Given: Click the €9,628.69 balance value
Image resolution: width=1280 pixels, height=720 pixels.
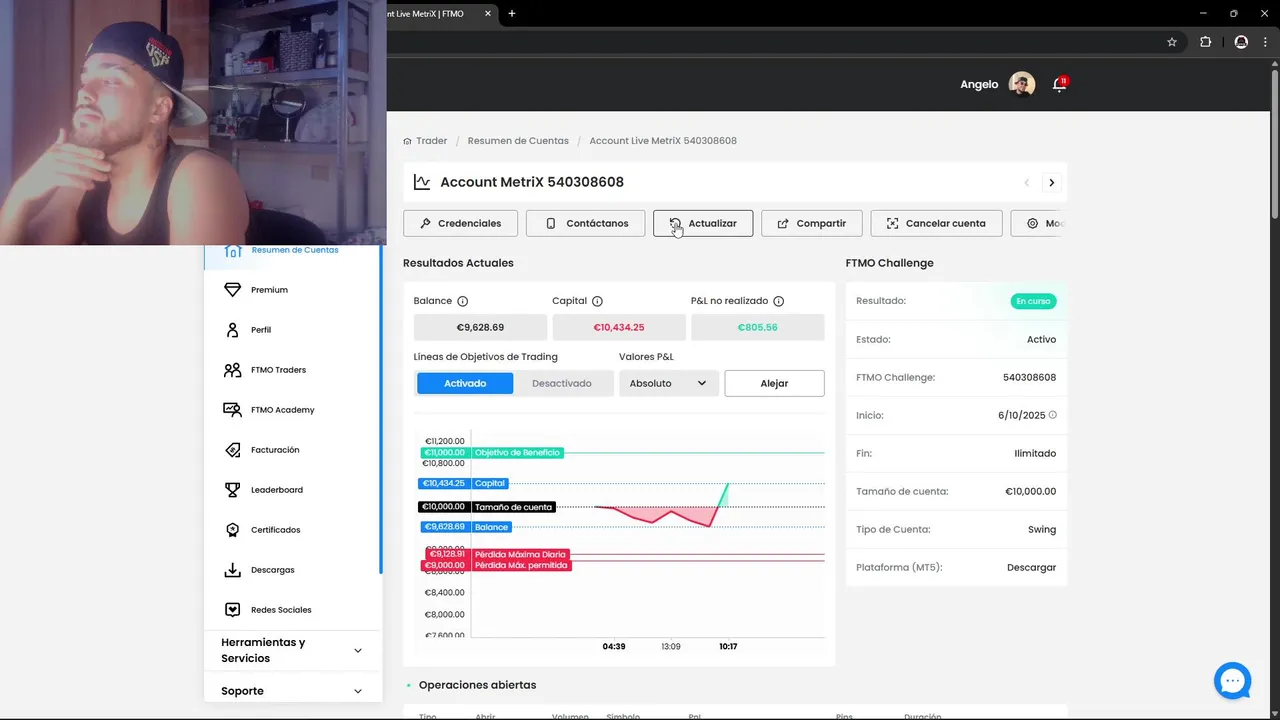Looking at the screenshot, I should tap(480, 327).
